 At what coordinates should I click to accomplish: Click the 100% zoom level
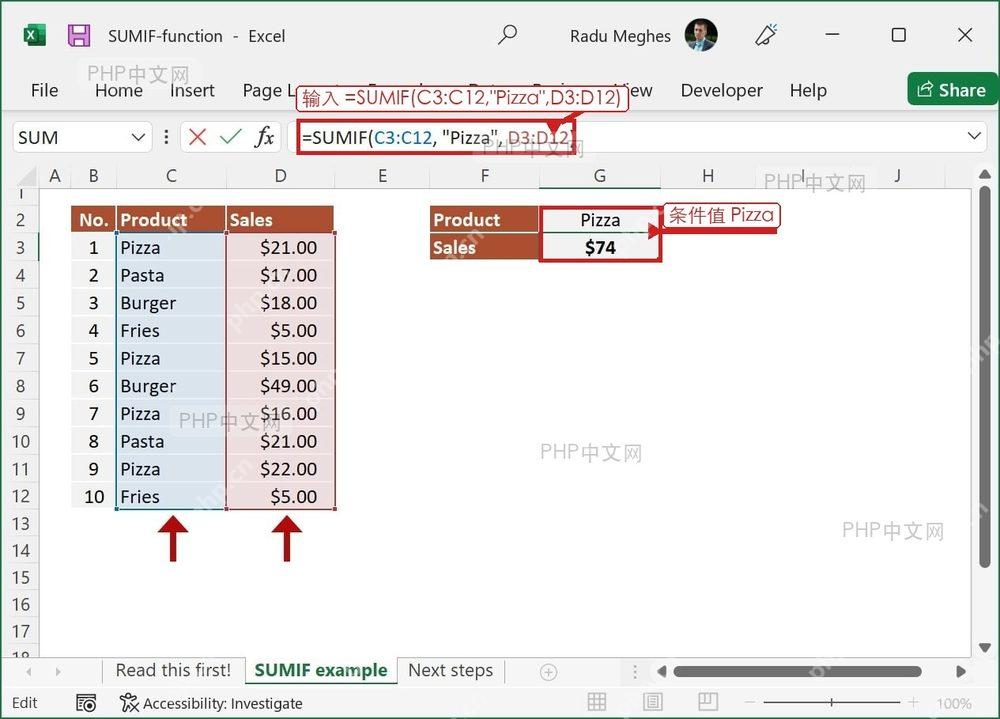click(954, 703)
